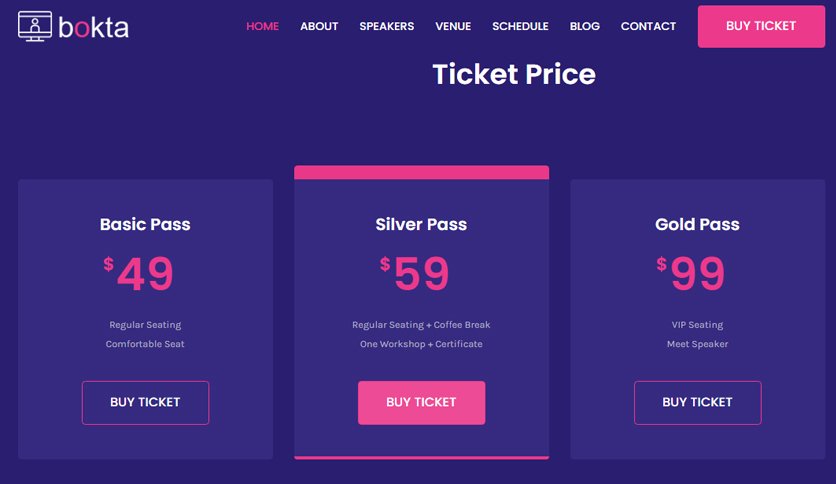Buy the Basic Pass ticket
836x484 pixels.
[x=146, y=403]
